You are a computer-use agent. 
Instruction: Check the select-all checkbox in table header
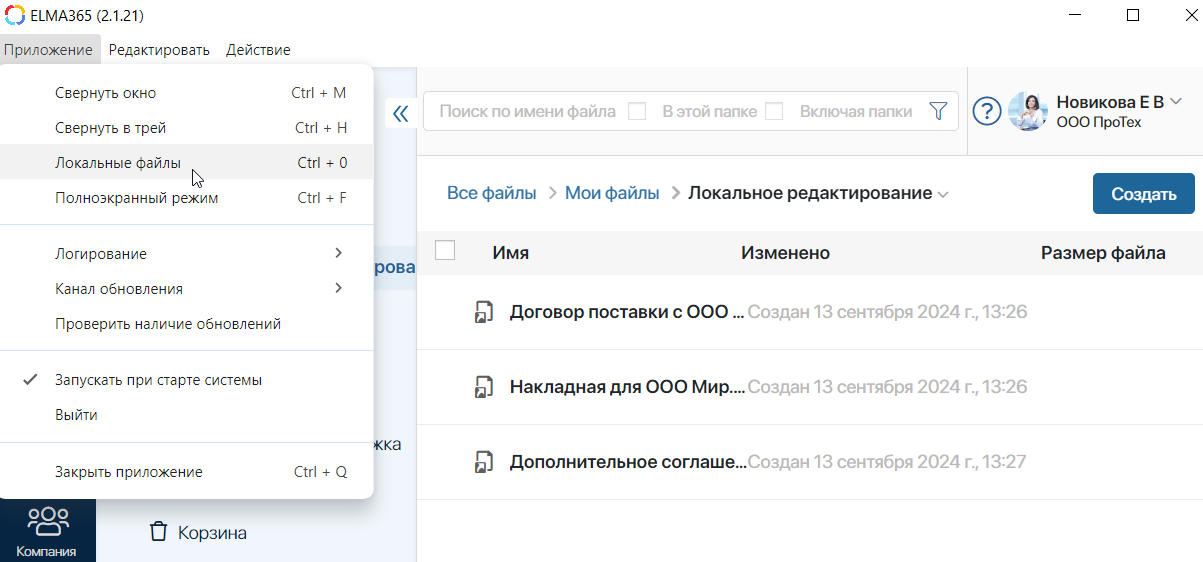point(446,251)
